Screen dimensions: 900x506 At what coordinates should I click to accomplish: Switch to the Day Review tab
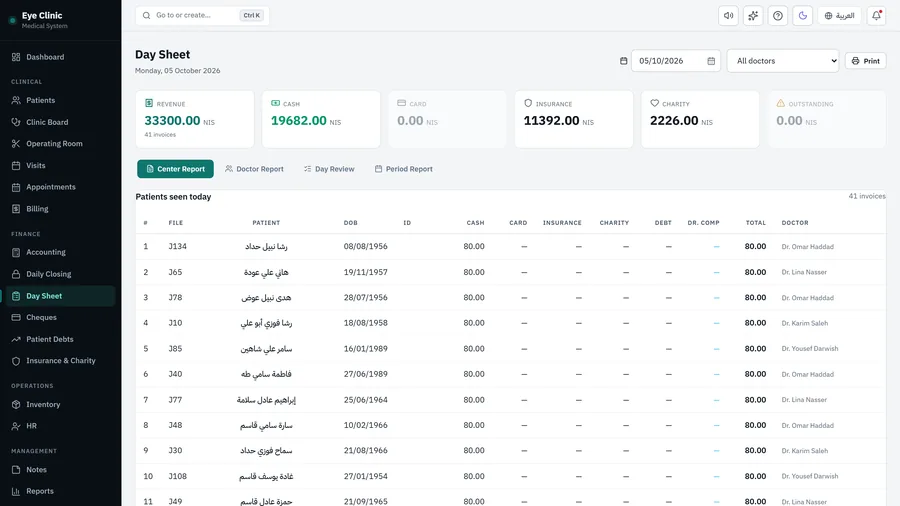[329, 169]
